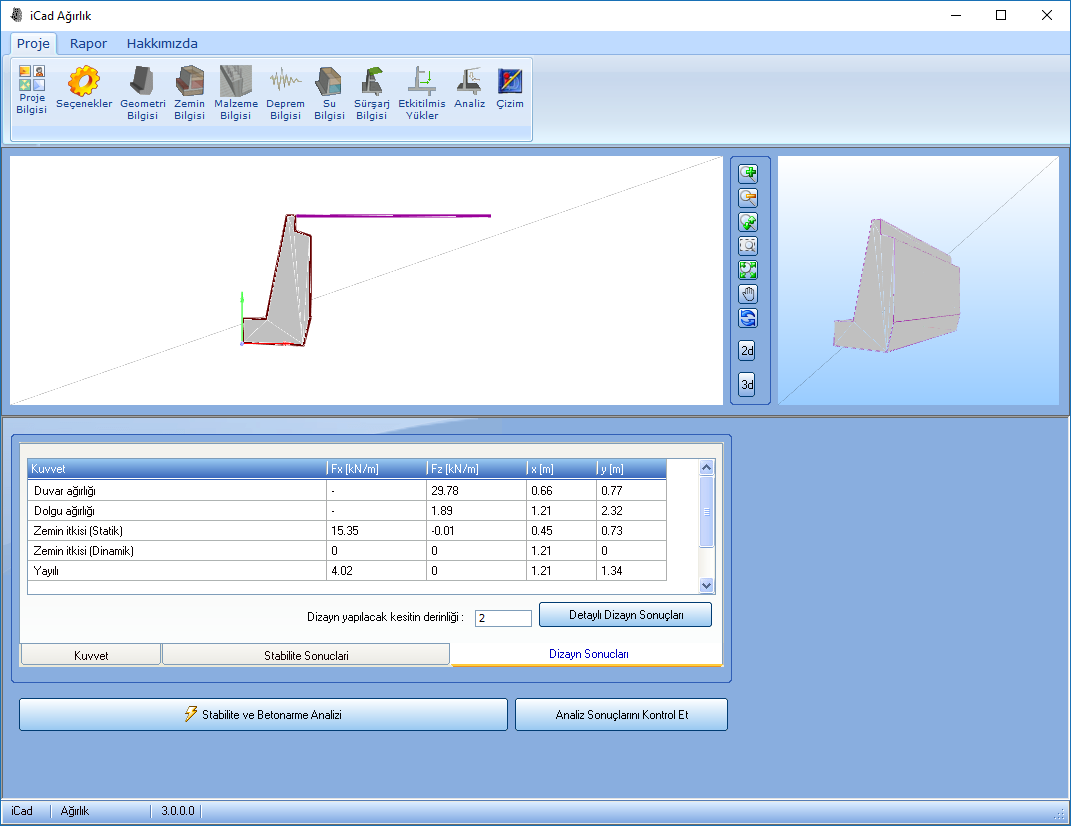Focus the kesitin derinliği input field
The width and height of the screenshot is (1071, 826).
click(x=503, y=618)
